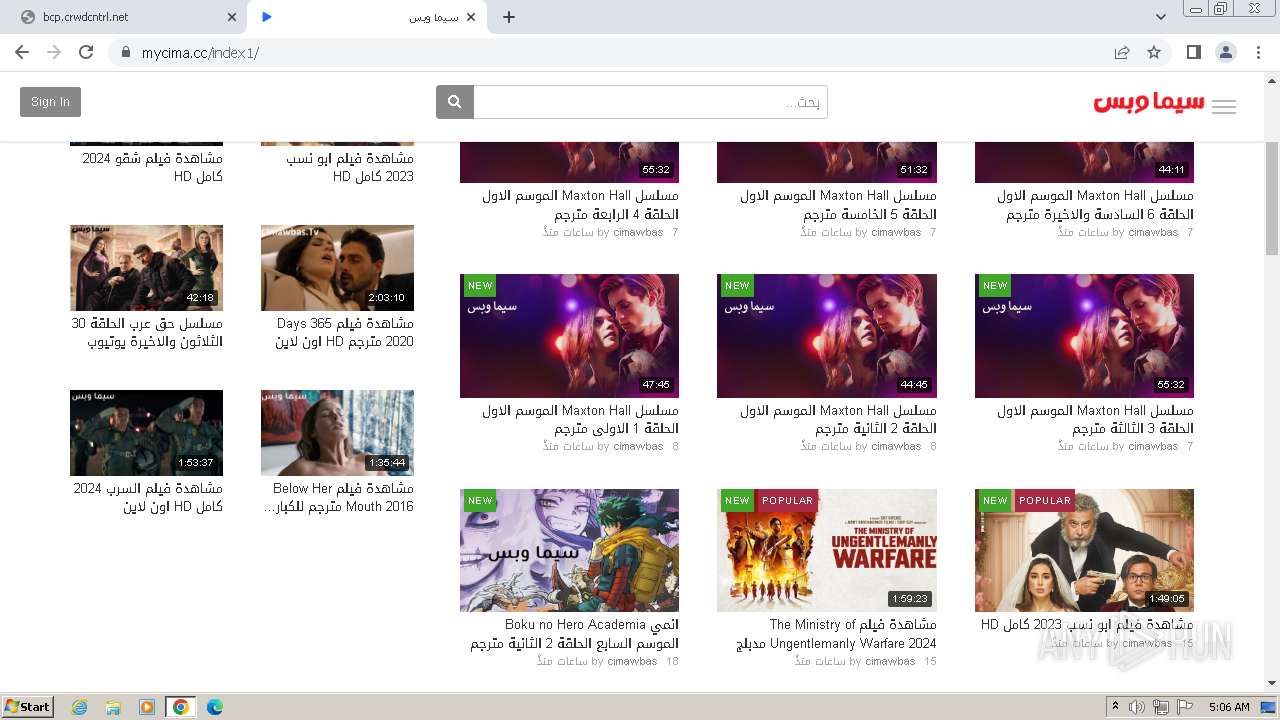Bookmark this page with the star icon
The width and height of the screenshot is (1280, 720).
point(1154,52)
